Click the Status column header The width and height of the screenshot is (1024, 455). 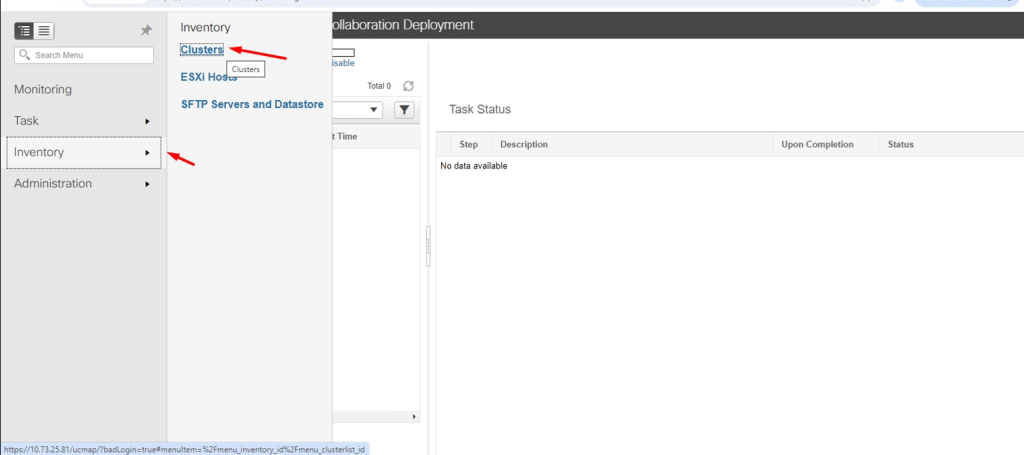click(901, 145)
